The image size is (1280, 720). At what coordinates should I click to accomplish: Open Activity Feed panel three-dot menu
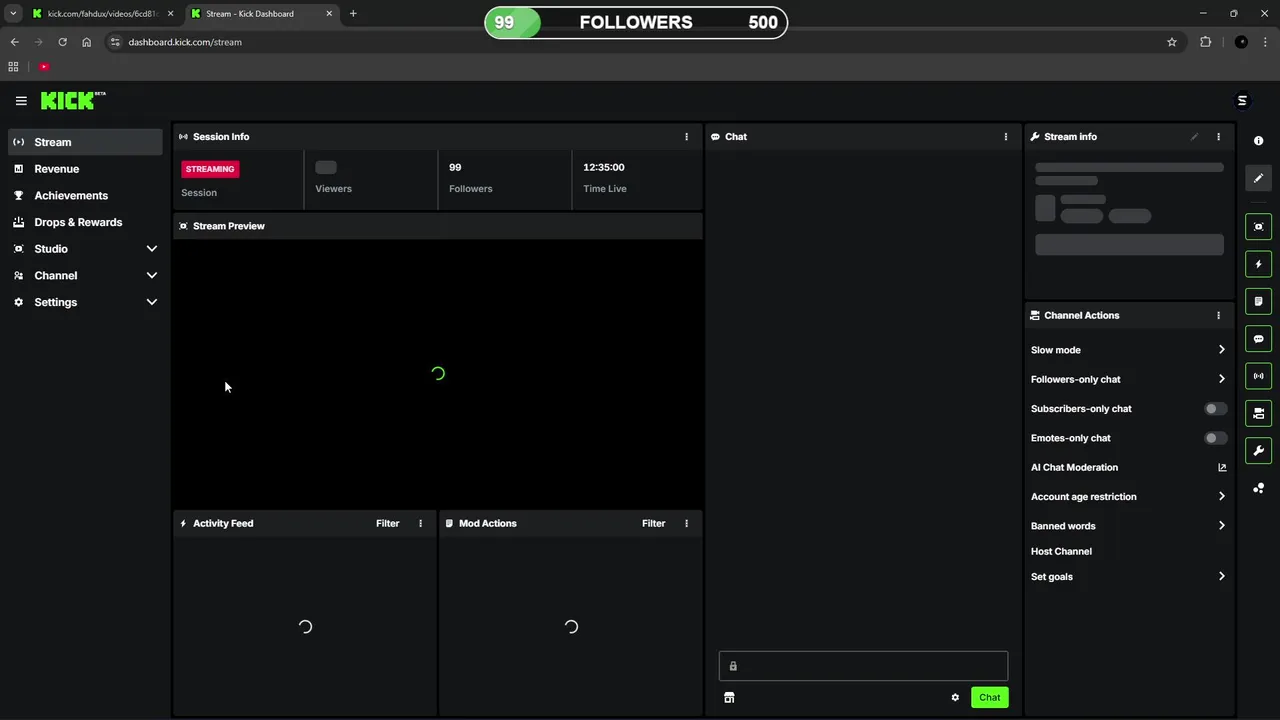click(420, 523)
